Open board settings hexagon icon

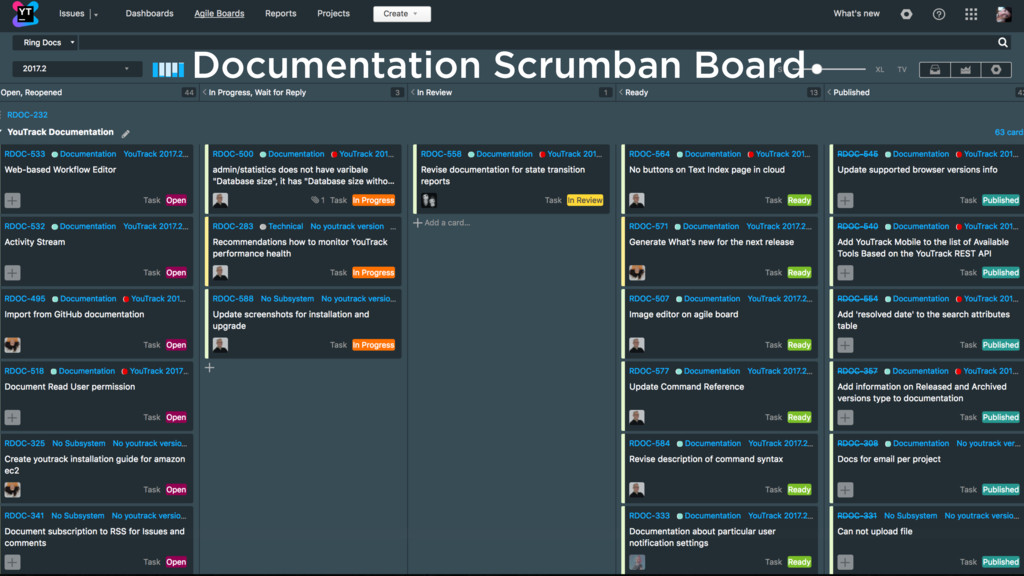click(x=996, y=69)
